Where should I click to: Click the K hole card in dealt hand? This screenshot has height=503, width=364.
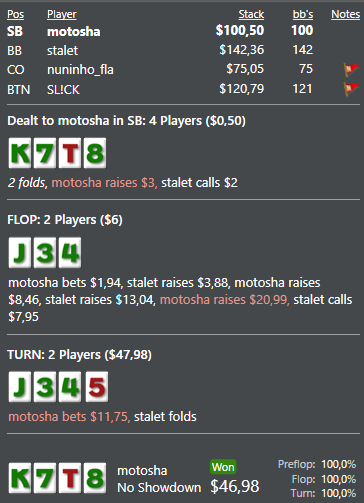[20, 153]
